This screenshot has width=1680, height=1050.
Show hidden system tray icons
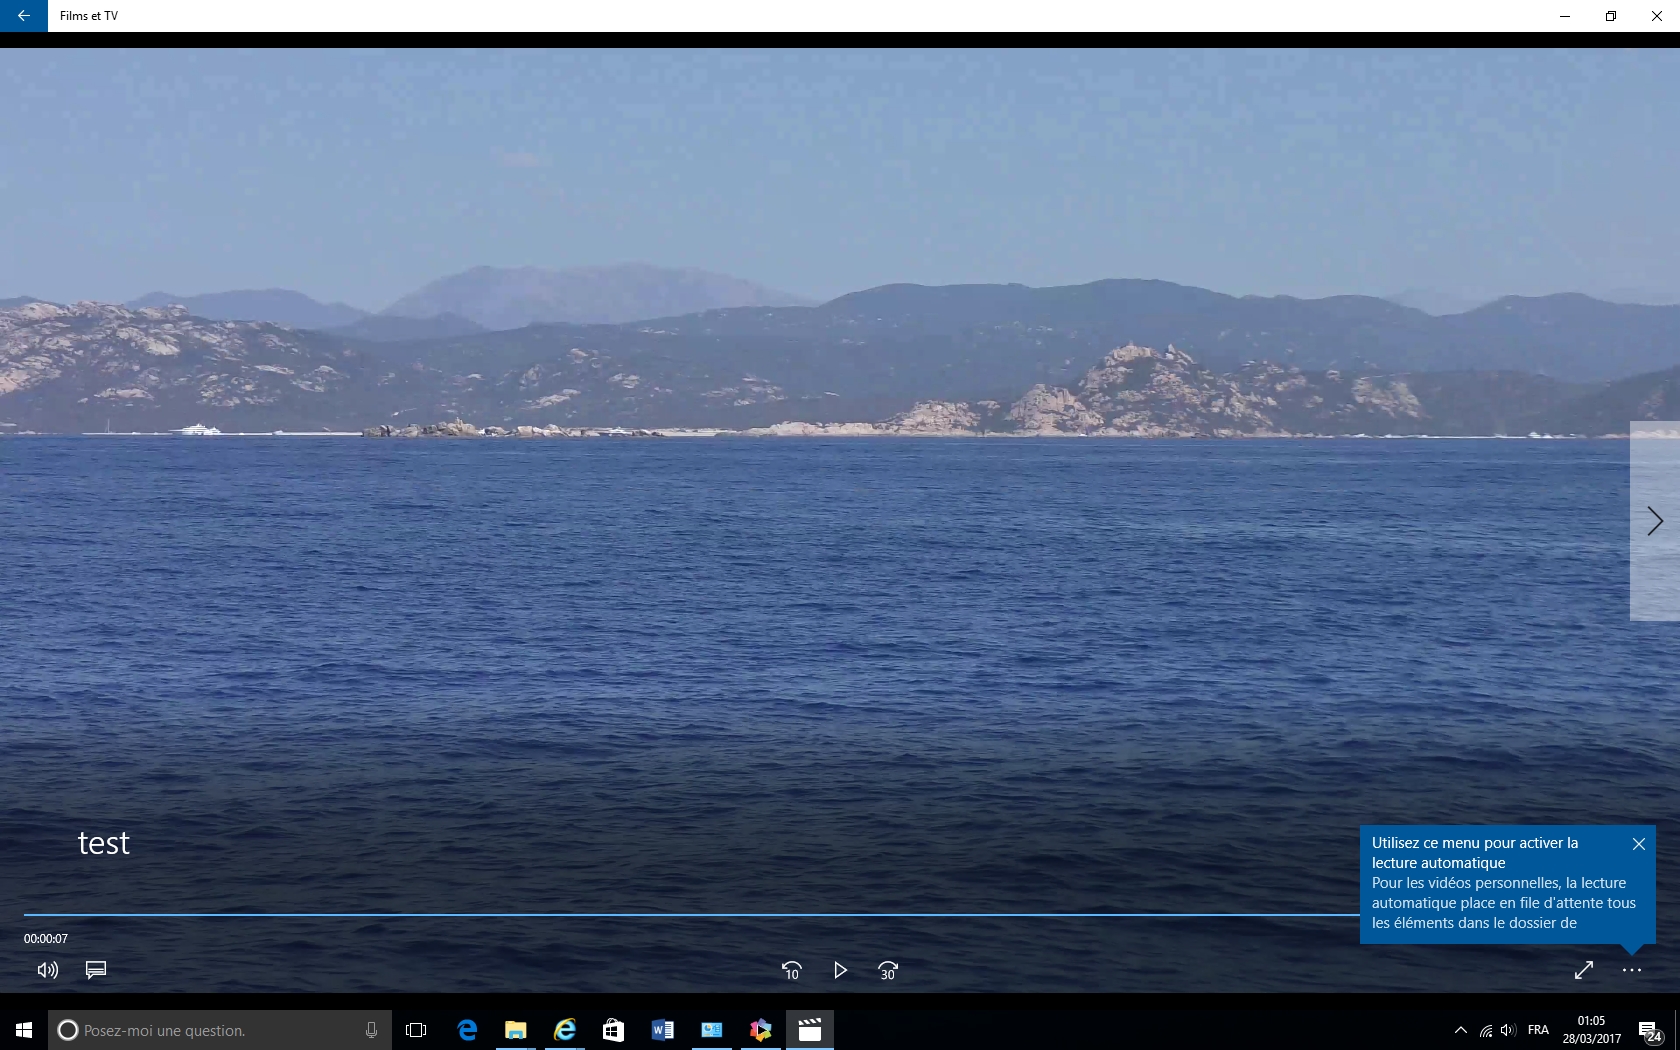click(x=1460, y=1030)
